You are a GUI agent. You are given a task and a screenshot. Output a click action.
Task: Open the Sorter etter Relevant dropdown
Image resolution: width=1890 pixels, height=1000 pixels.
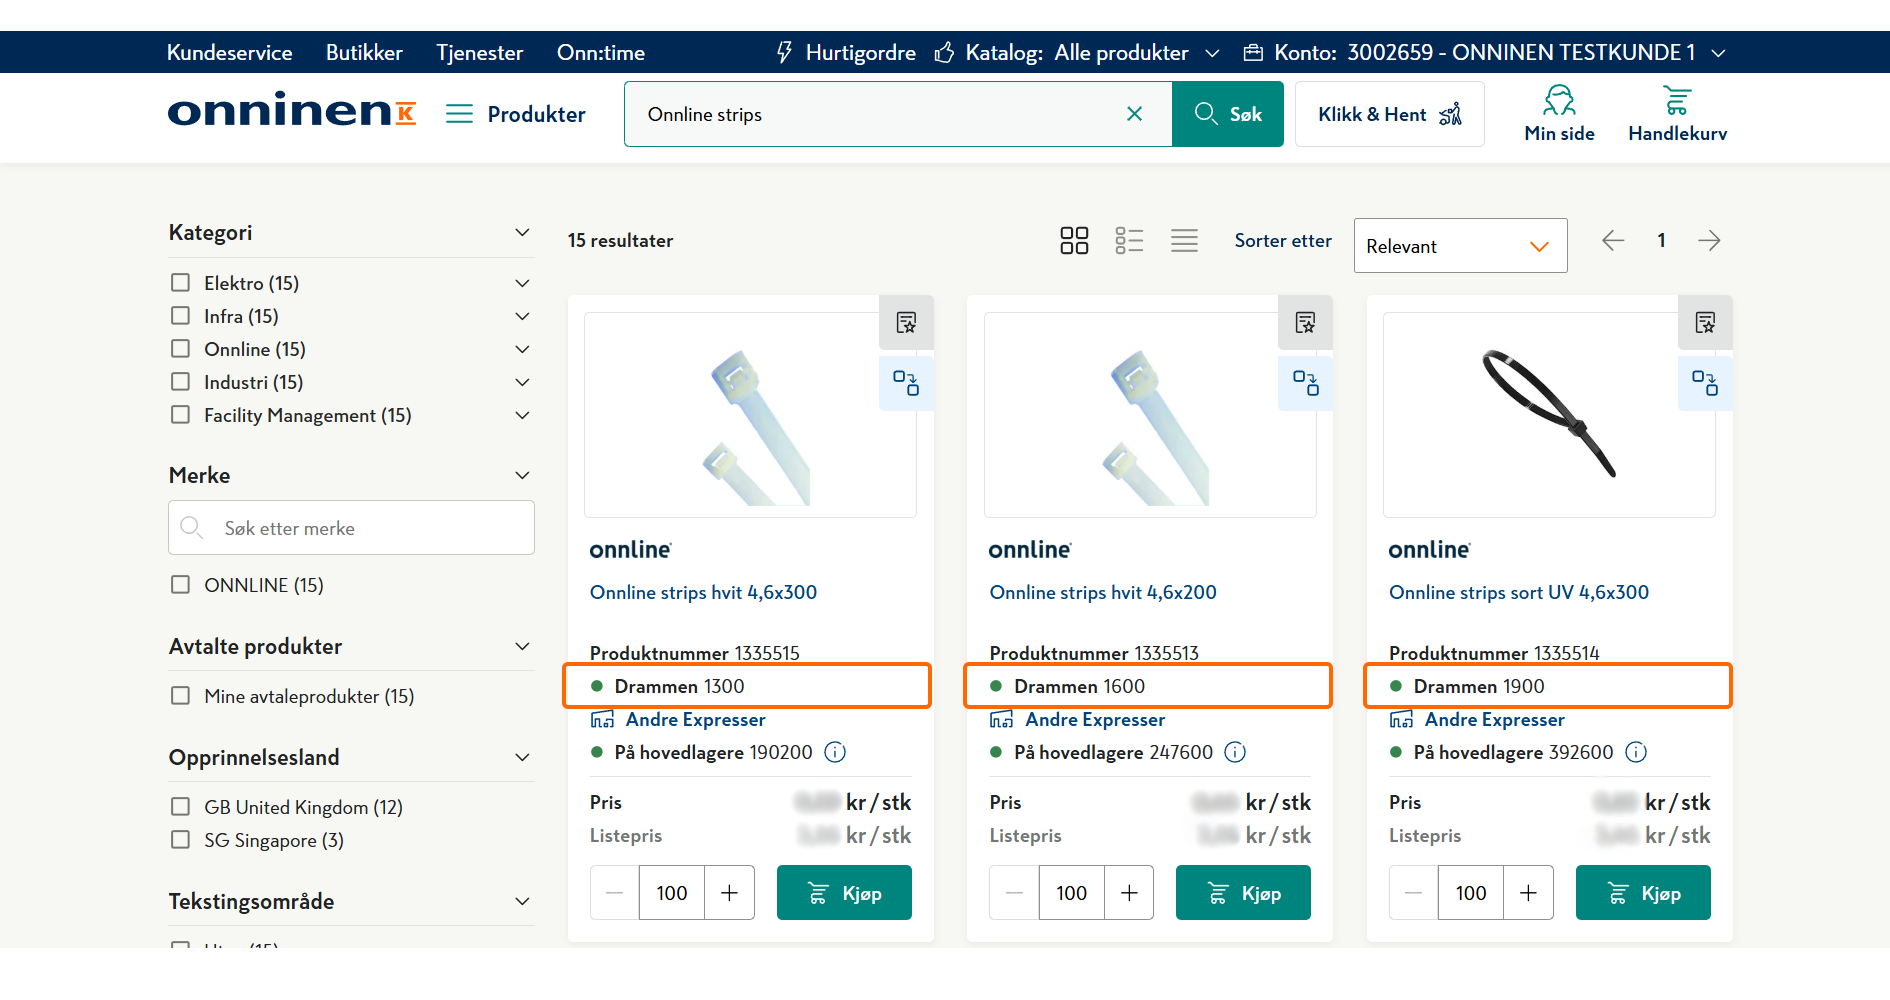(1460, 245)
